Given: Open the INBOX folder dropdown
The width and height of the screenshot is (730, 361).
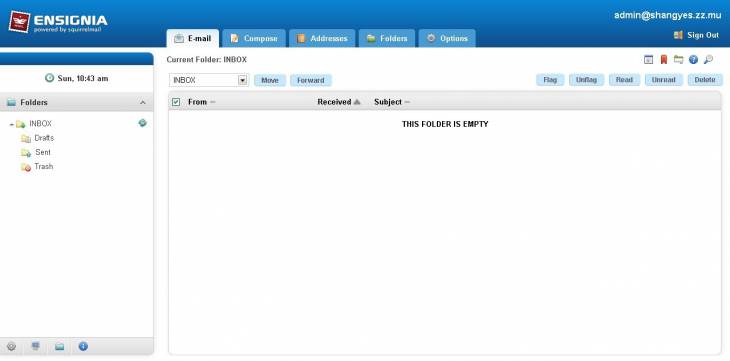Looking at the screenshot, I should (209, 80).
